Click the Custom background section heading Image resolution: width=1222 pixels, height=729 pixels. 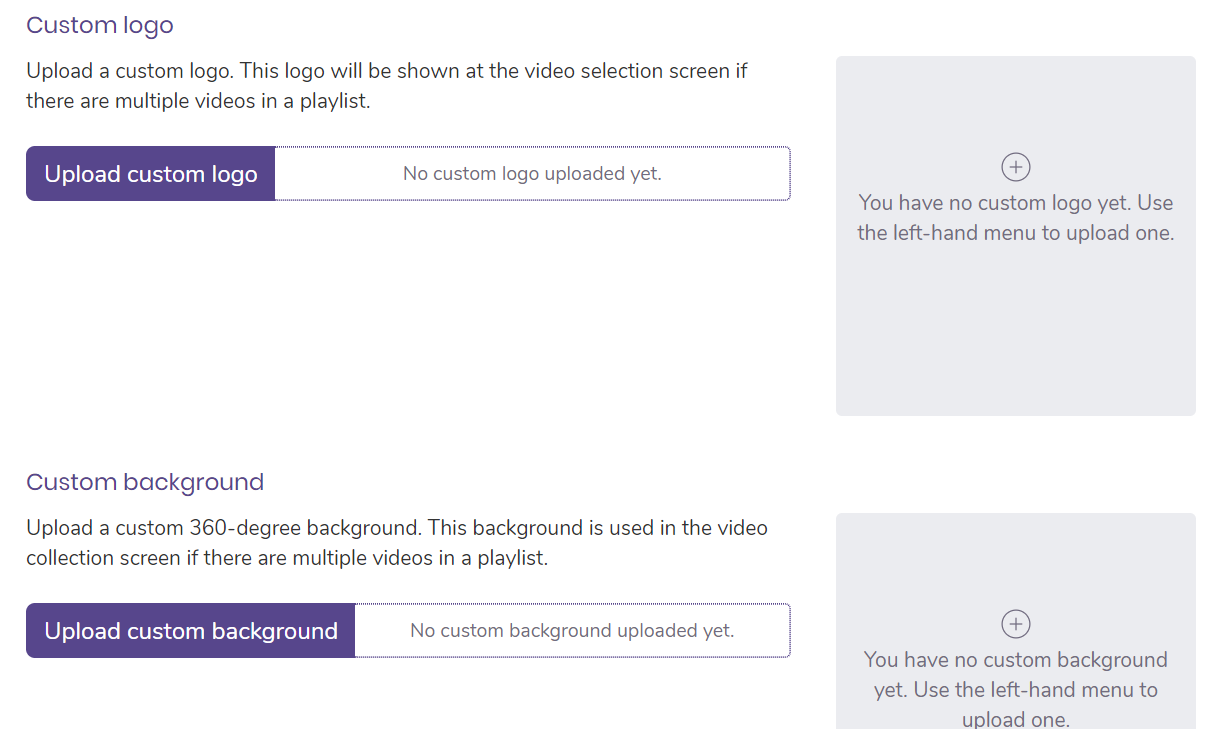pos(144,482)
